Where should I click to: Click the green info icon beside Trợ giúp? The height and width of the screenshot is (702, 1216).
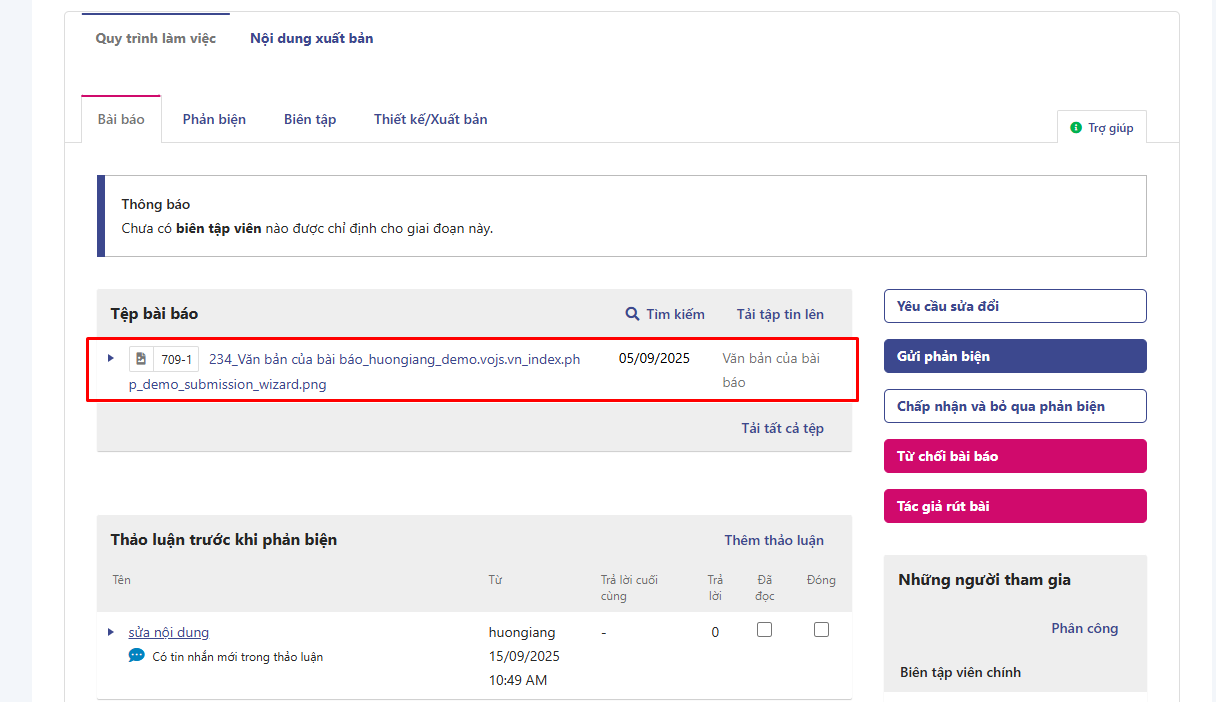1076,128
